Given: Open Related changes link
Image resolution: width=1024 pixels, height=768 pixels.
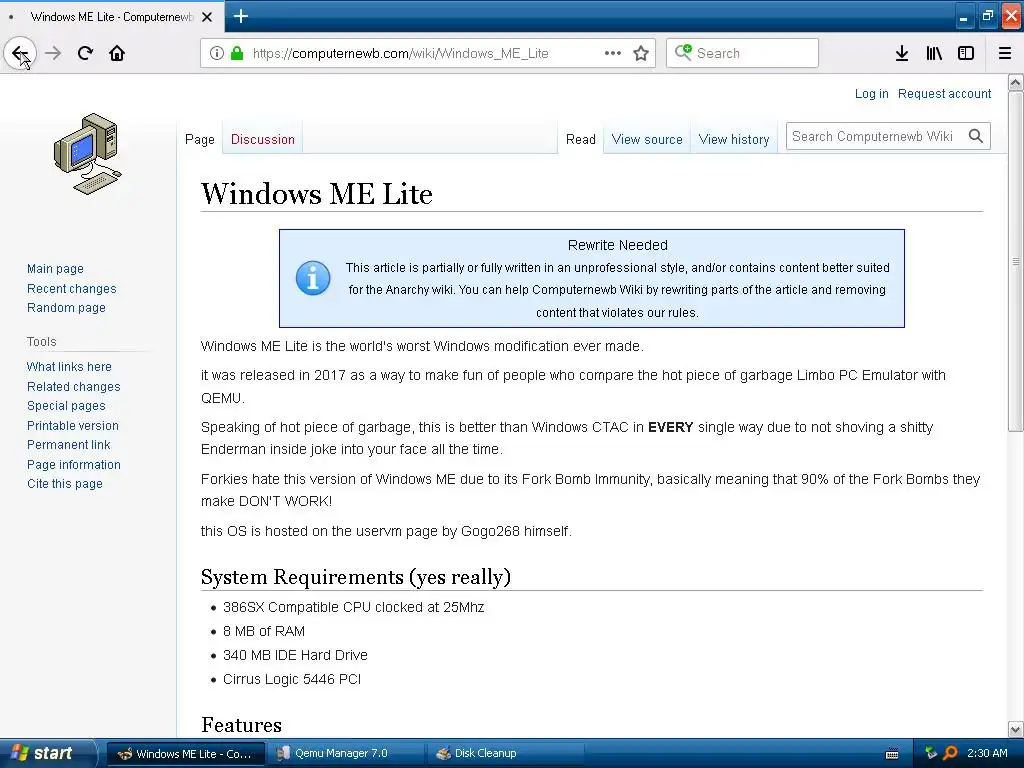Looking at the screenshot, I should pyautogui.click(x=74, y=387).
